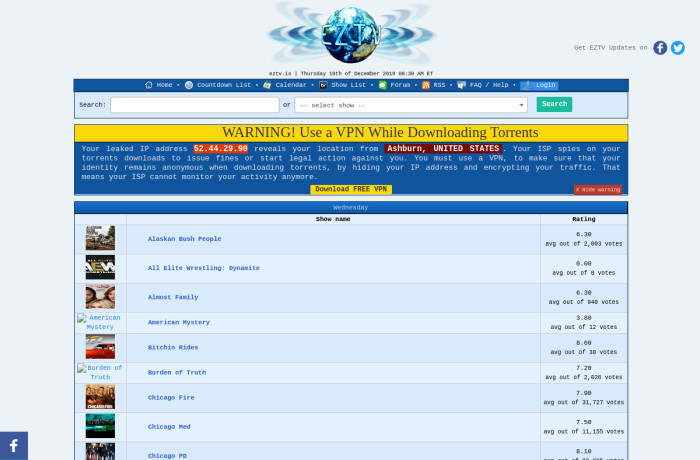This screenshot has height=460, width=700.
Task: Open the EZTV Facebook page icon
Action: (x=660, y=48)
